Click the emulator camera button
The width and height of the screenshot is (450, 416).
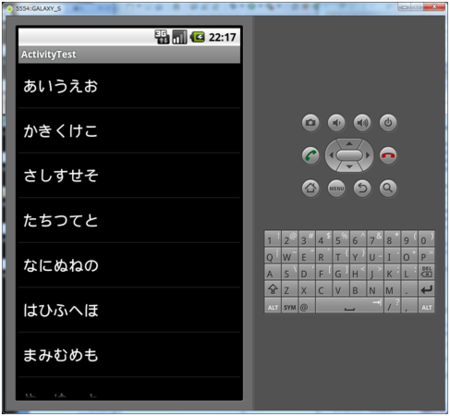pos(310,123)
